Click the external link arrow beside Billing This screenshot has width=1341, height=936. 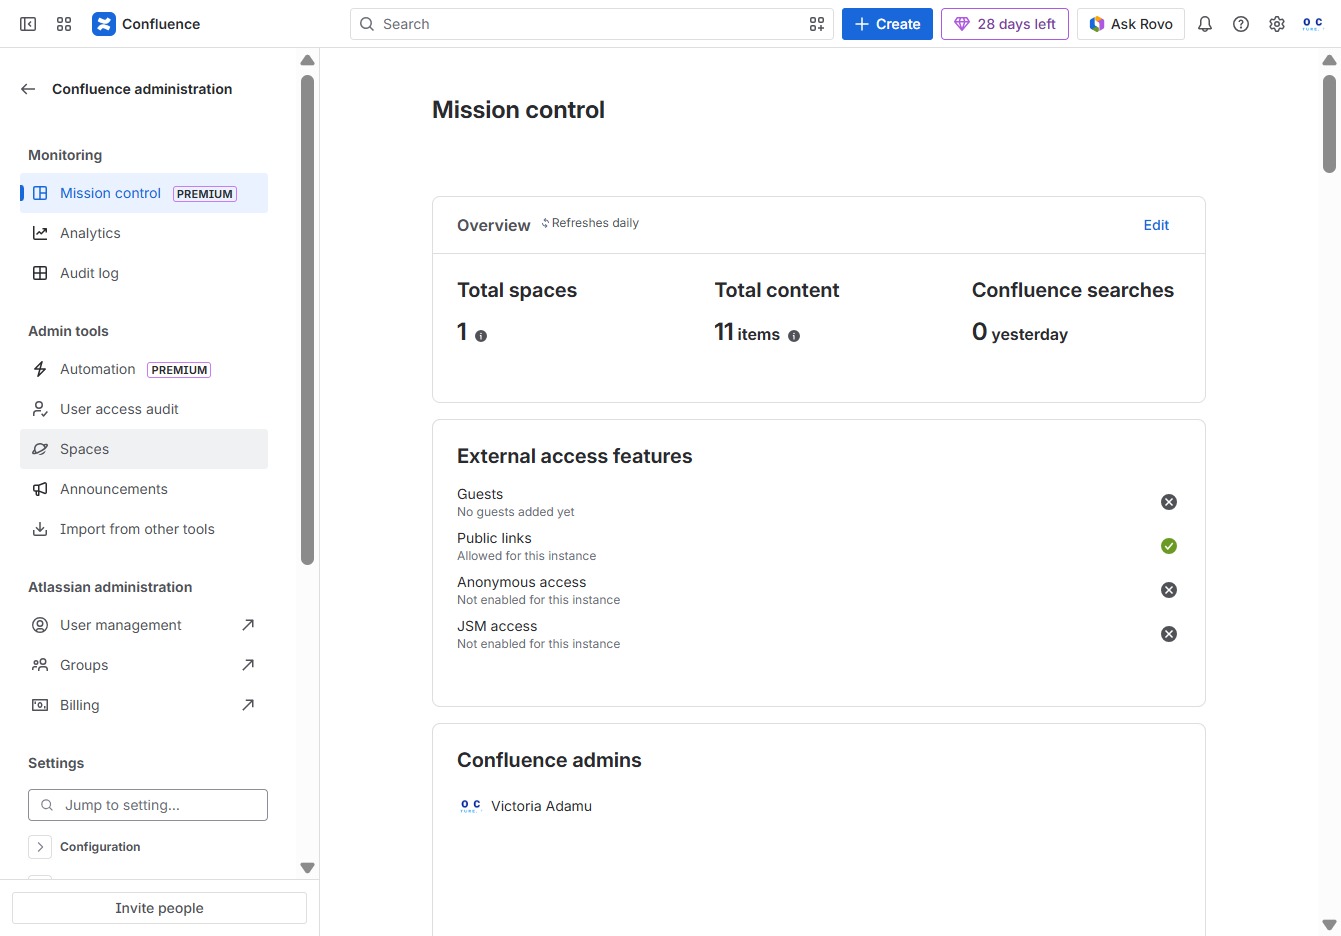click(x=248, y=705)
